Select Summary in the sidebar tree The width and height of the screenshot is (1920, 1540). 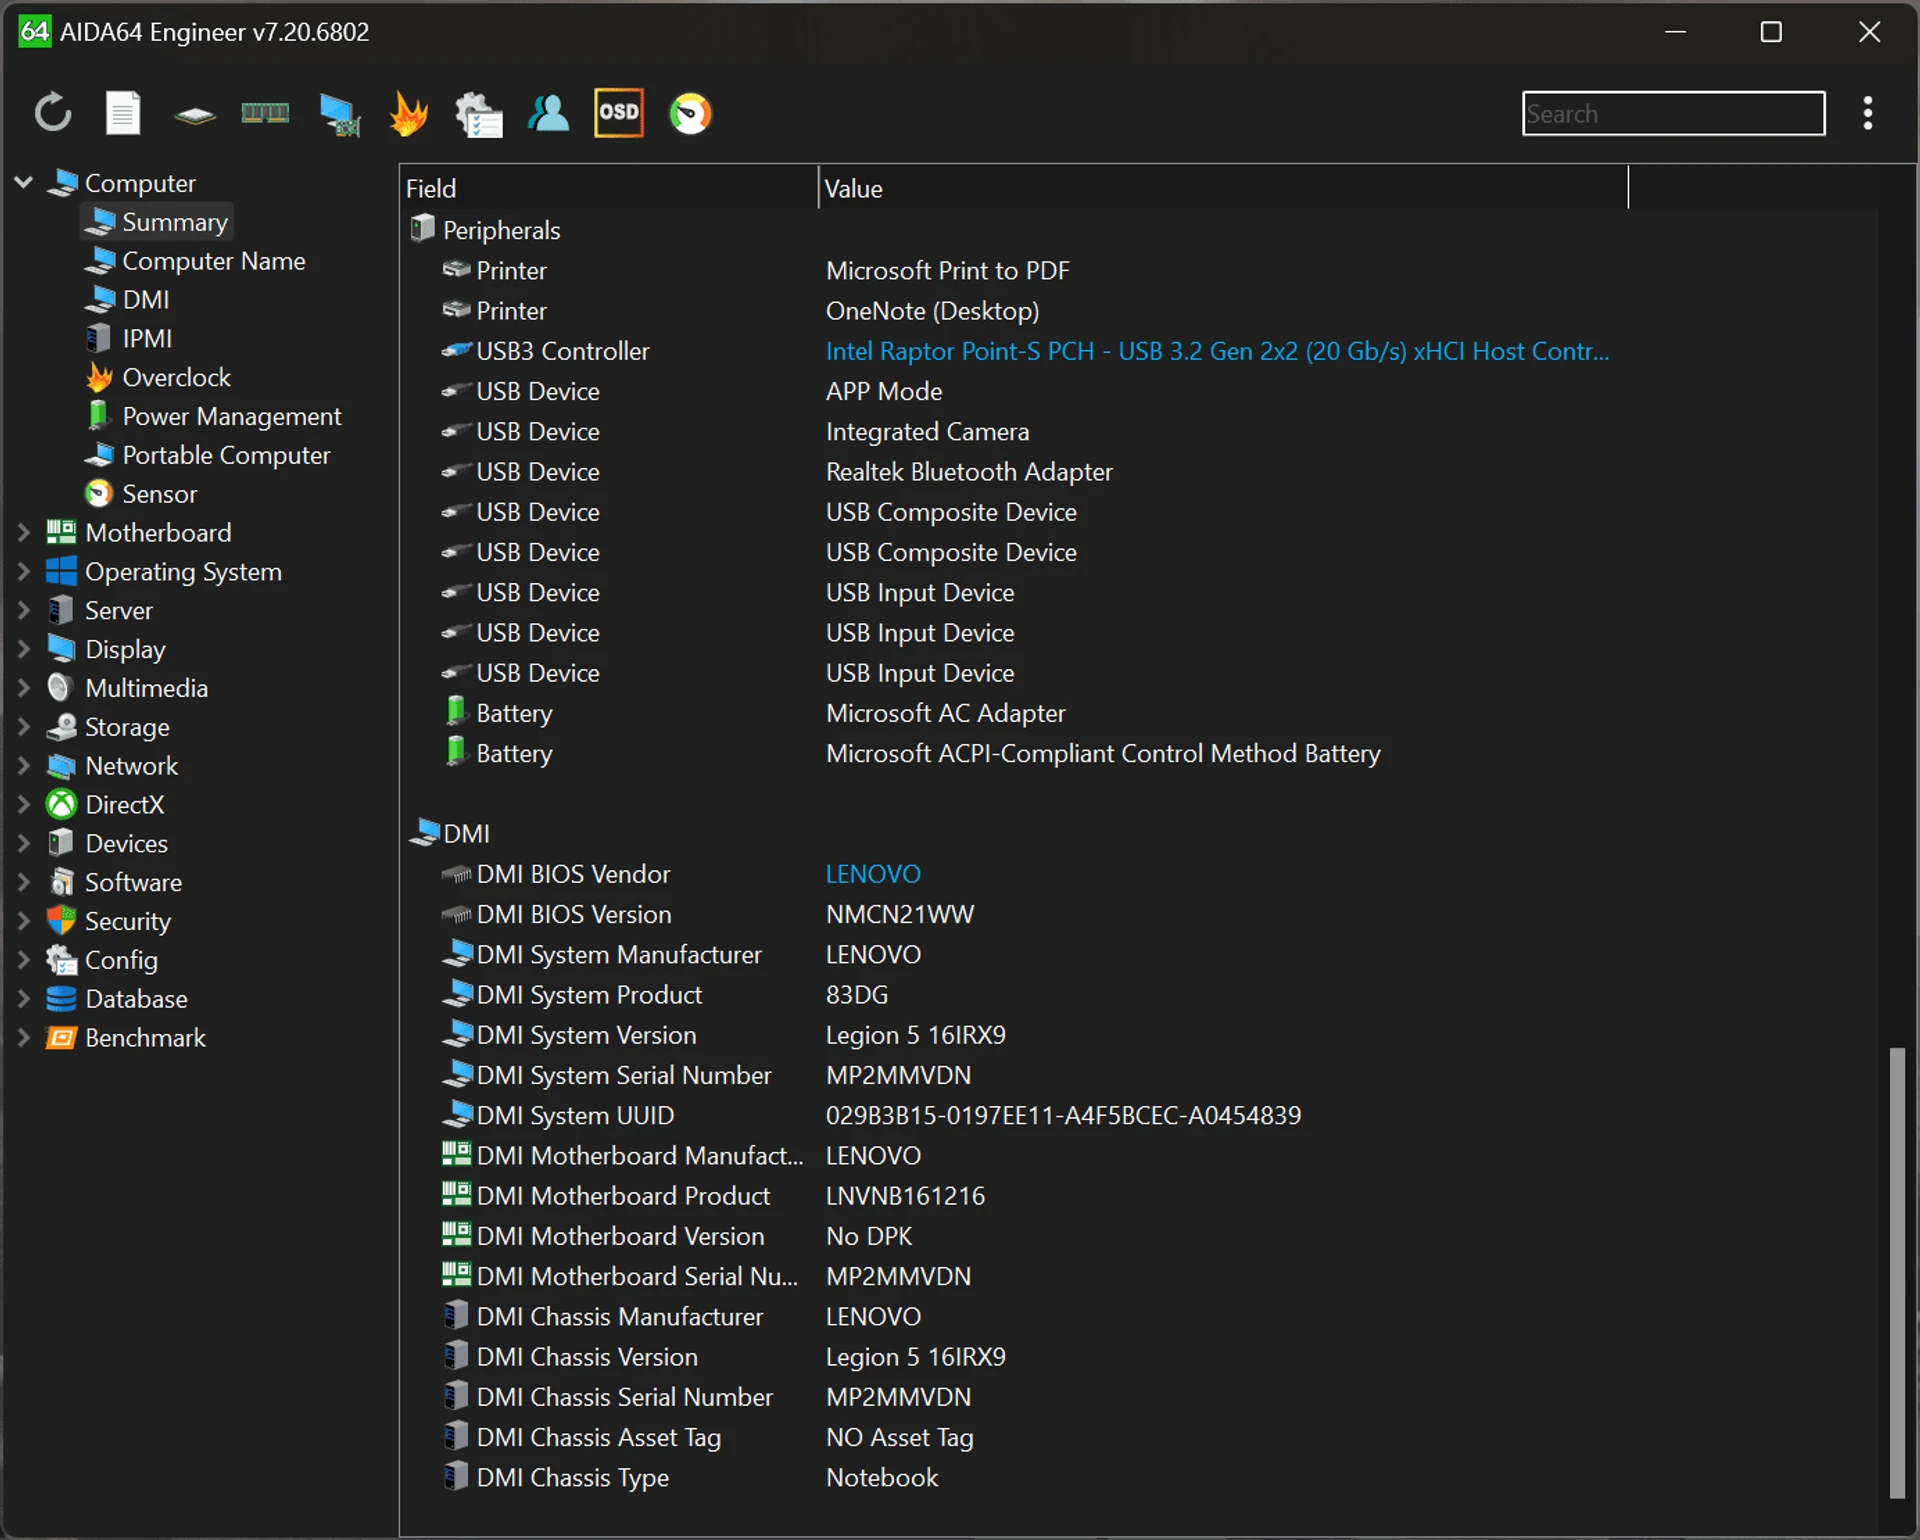click(157, 221)
